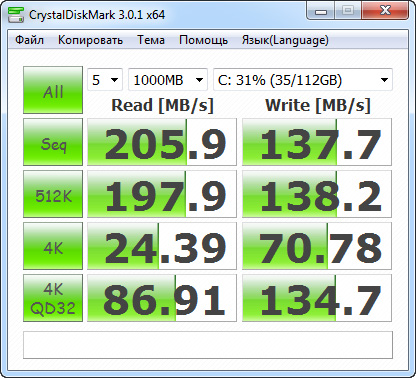Open the drive selector showing C: 31%

pyautogui.click(x=303, y=80)
